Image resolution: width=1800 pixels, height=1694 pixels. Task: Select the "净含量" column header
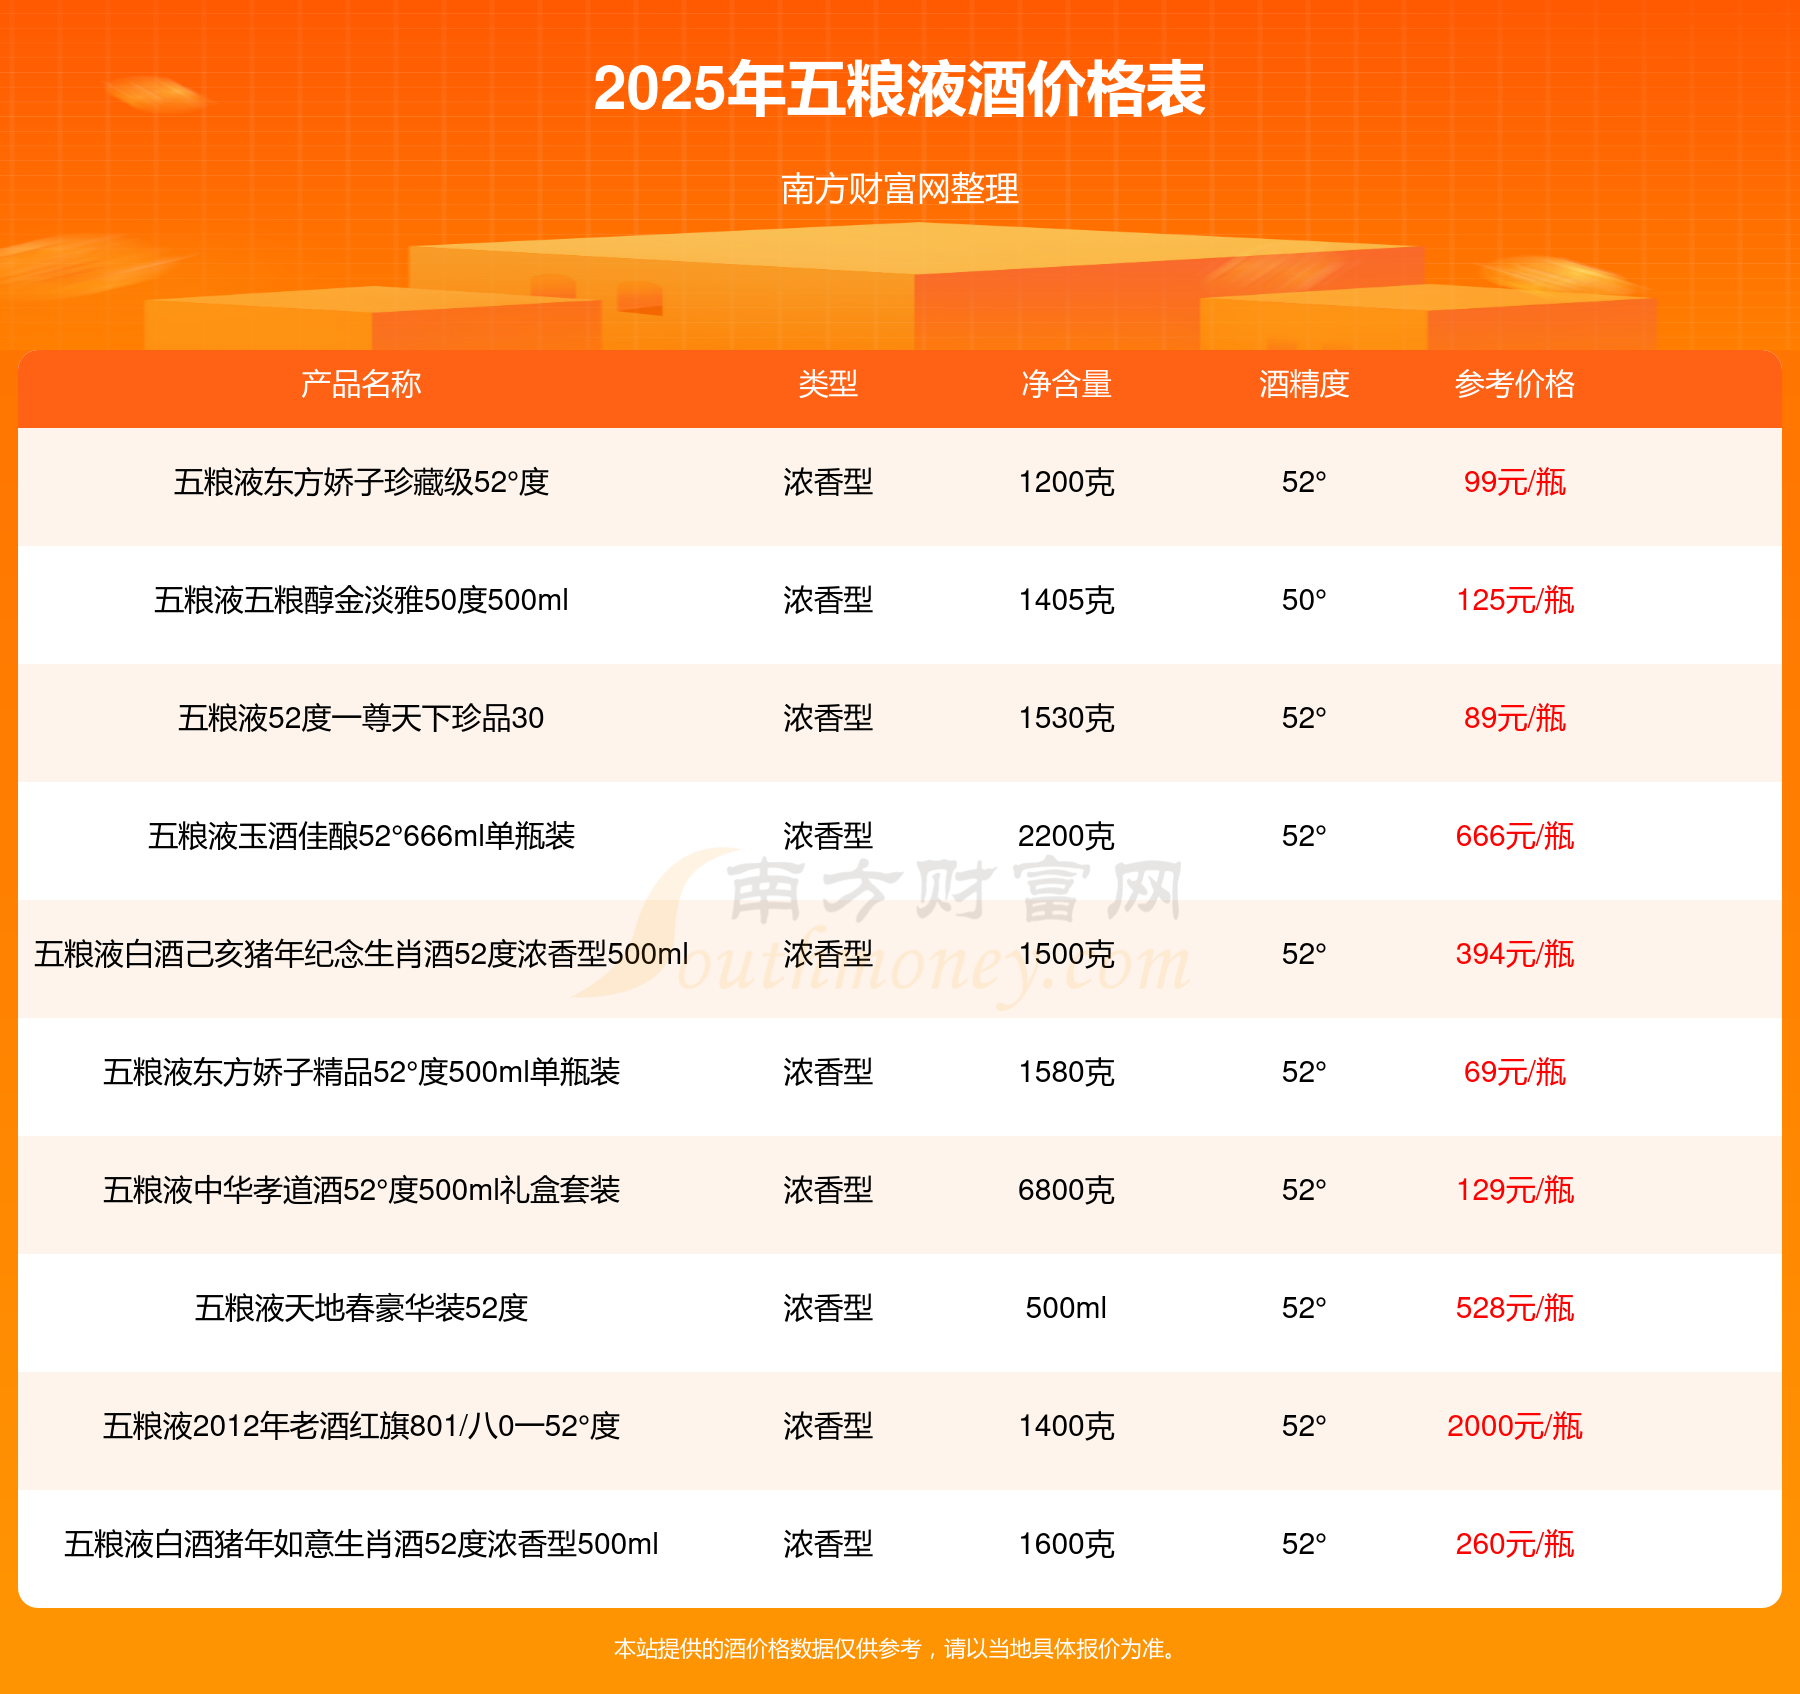(x=1066, y=384)
